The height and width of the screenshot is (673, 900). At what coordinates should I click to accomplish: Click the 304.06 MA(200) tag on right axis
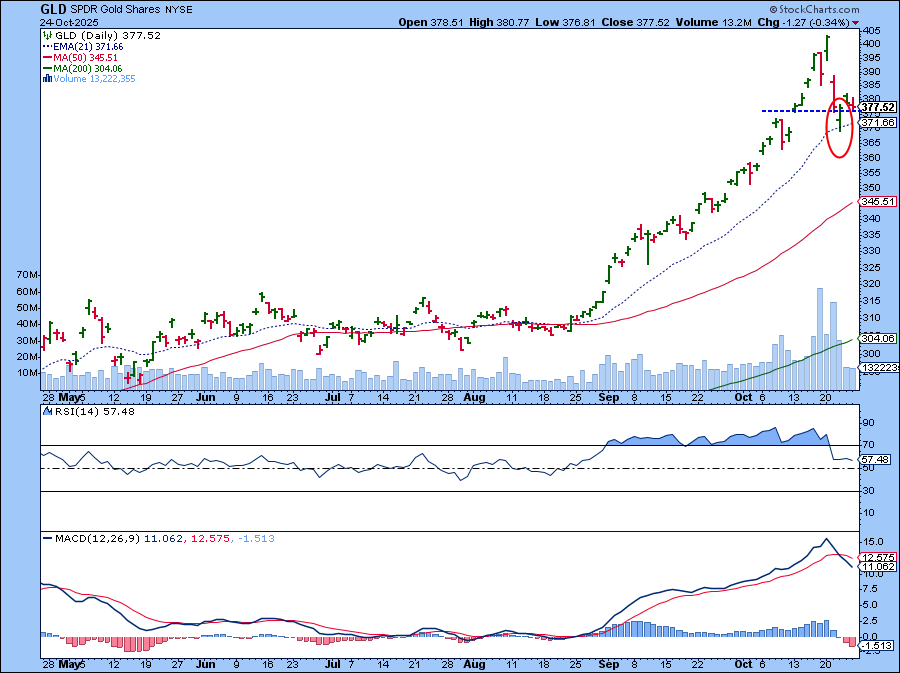tap(878, 339)
